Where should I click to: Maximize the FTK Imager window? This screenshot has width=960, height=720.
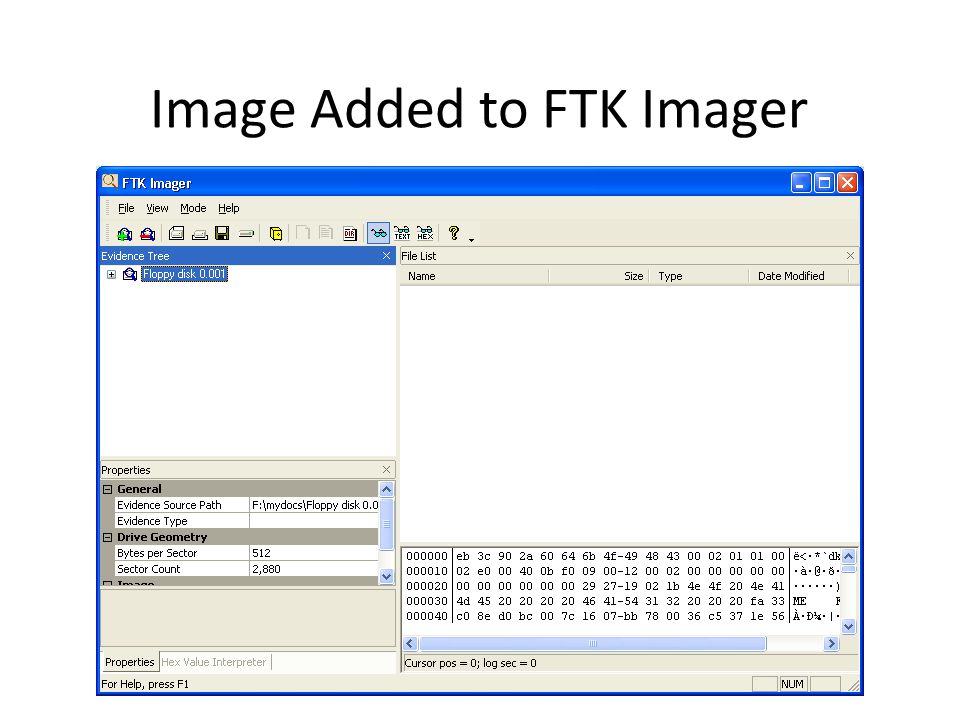tap(824, 182)
